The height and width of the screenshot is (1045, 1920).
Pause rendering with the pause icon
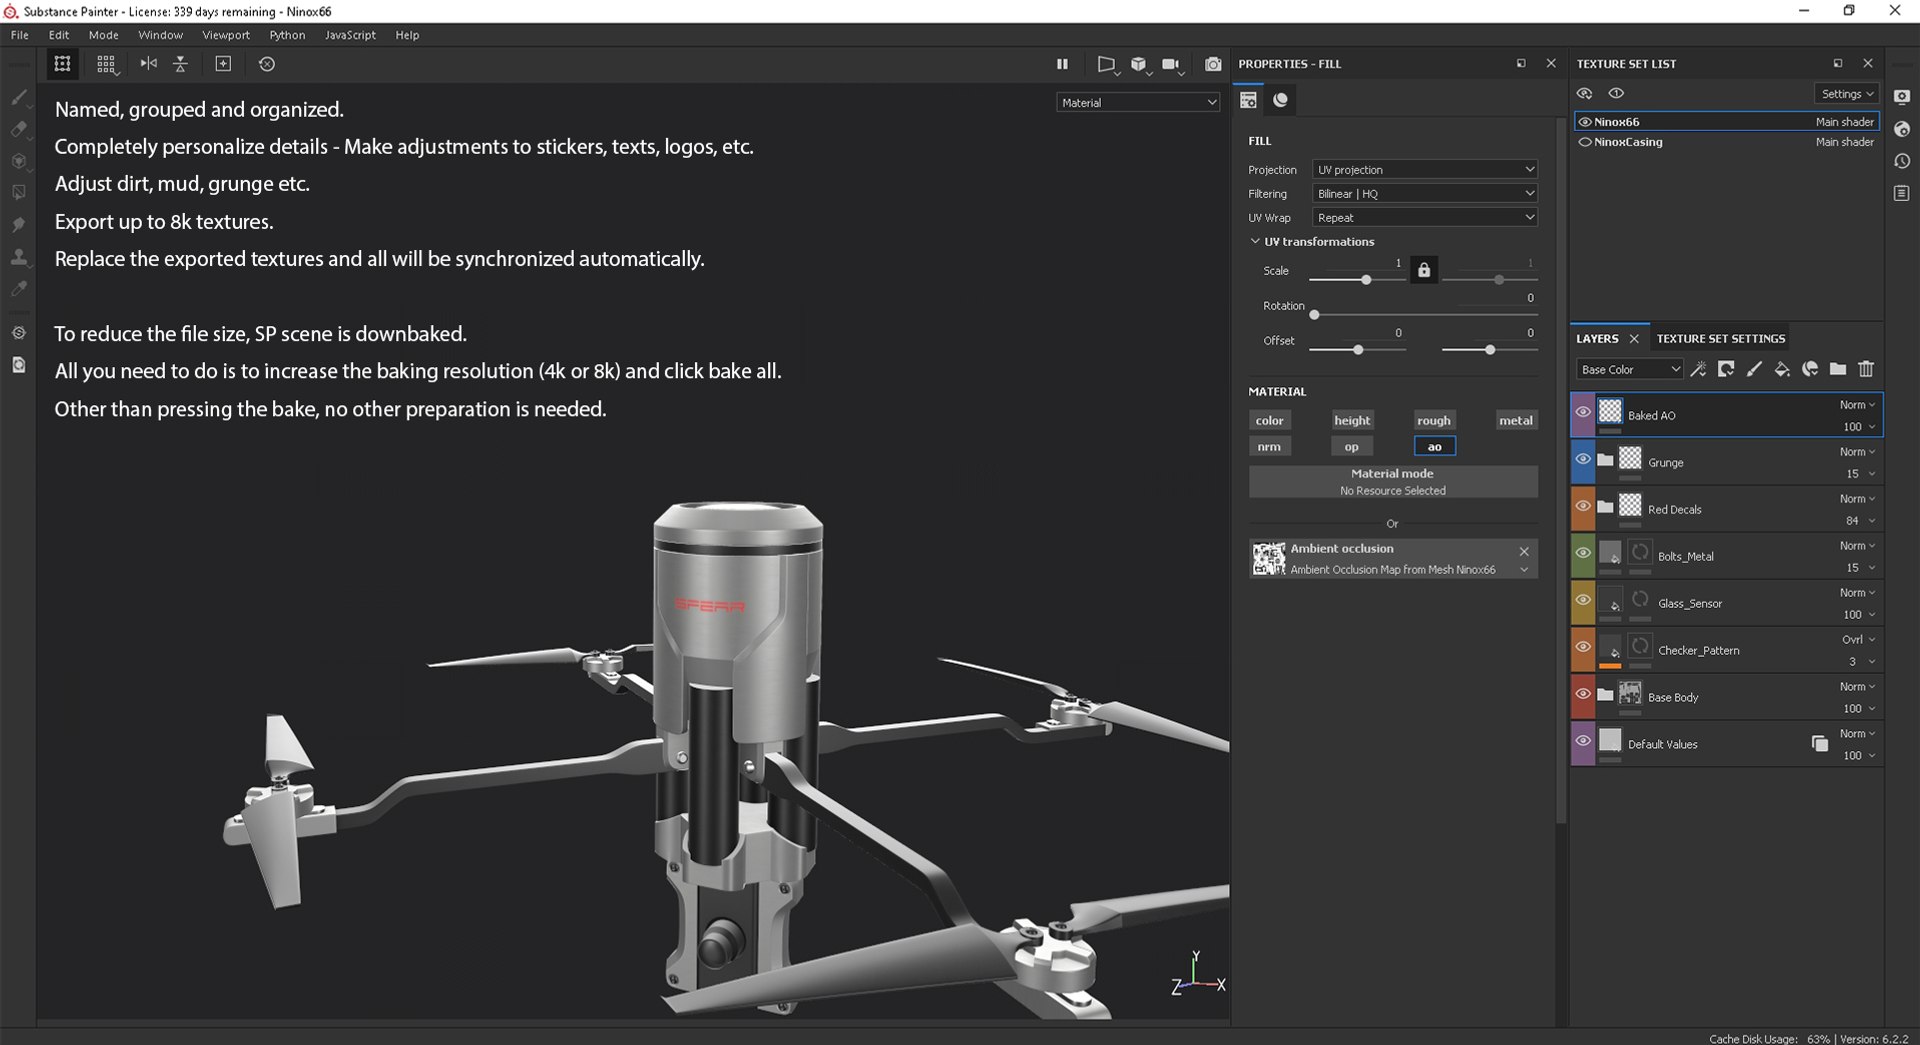(1062, 64)
